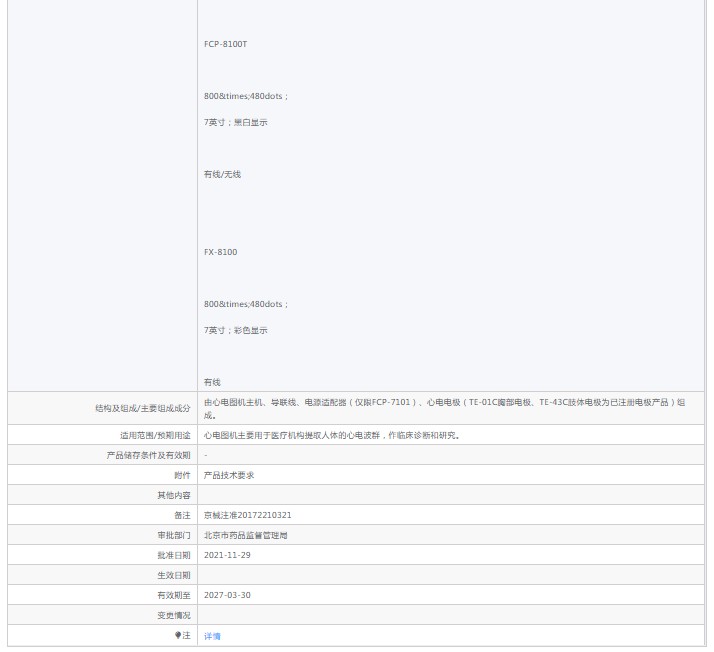Image resolution: width=714 pixels, height=652 pixels.
Task: Click the 有线/无线 connection text
Action: 222,174
